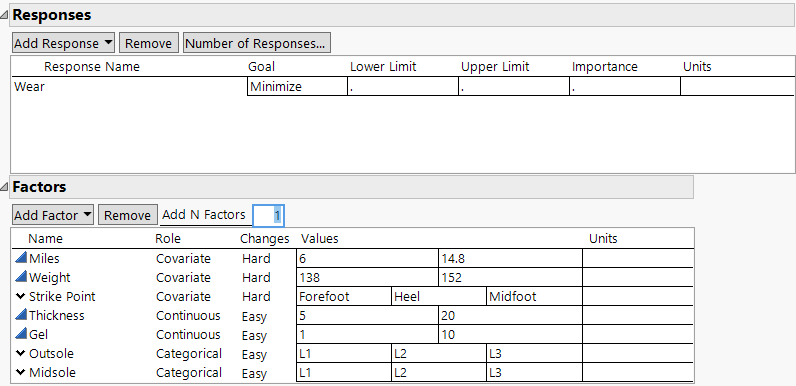Edit Weight low value 138

(367, 277)
